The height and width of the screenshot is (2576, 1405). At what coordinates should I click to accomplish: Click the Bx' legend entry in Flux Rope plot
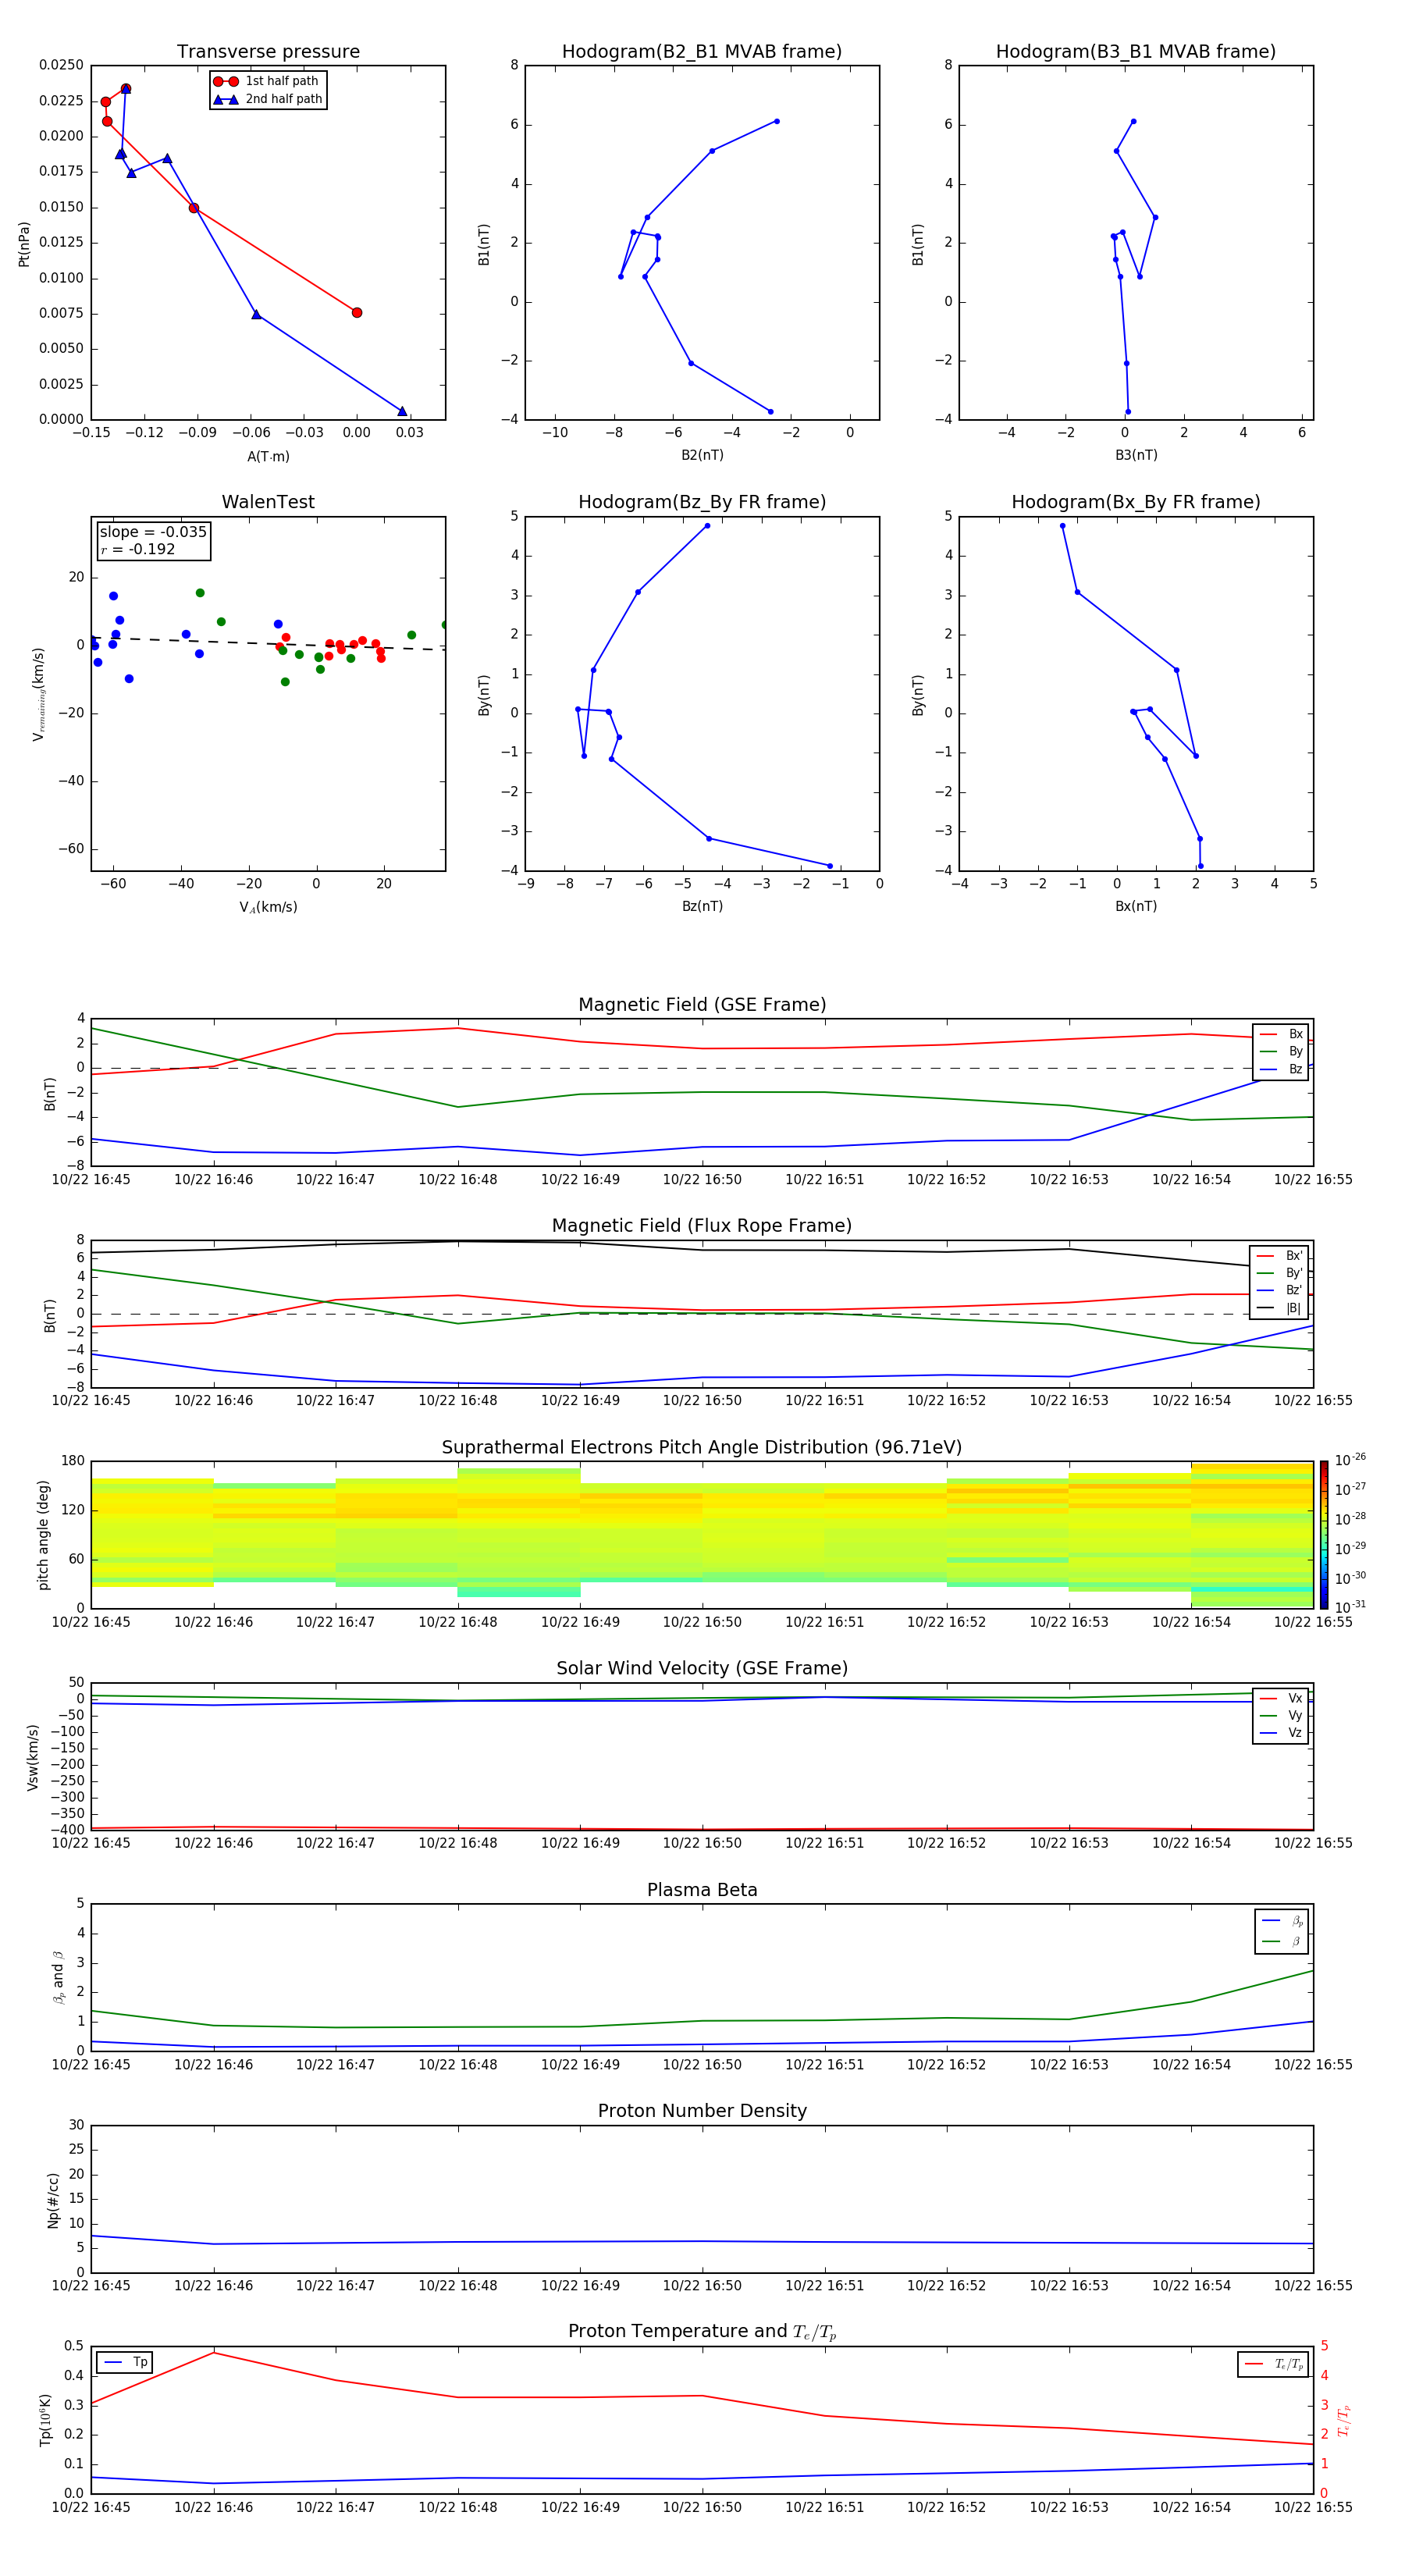point(1279,1256)
